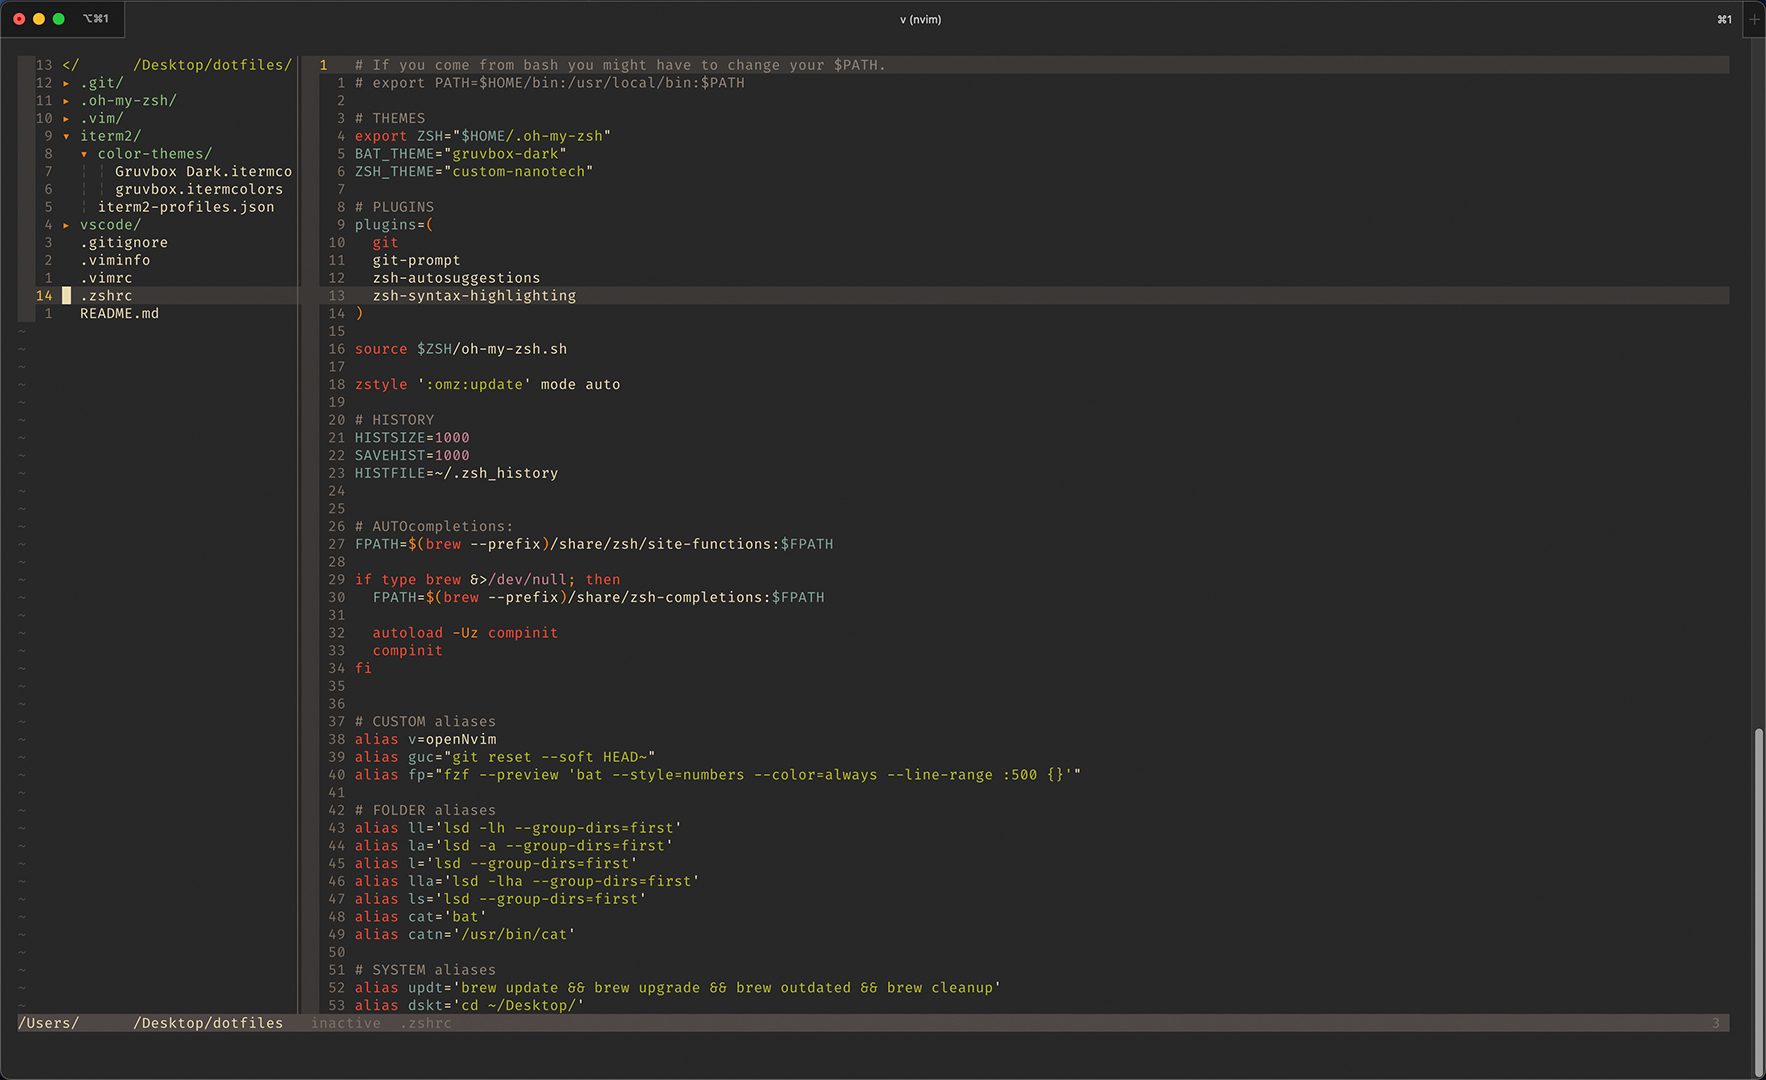
Task: Click the ZSH_THEME="custom-nanotech" line
Action: pyautogui.click(x=474, y=172)
